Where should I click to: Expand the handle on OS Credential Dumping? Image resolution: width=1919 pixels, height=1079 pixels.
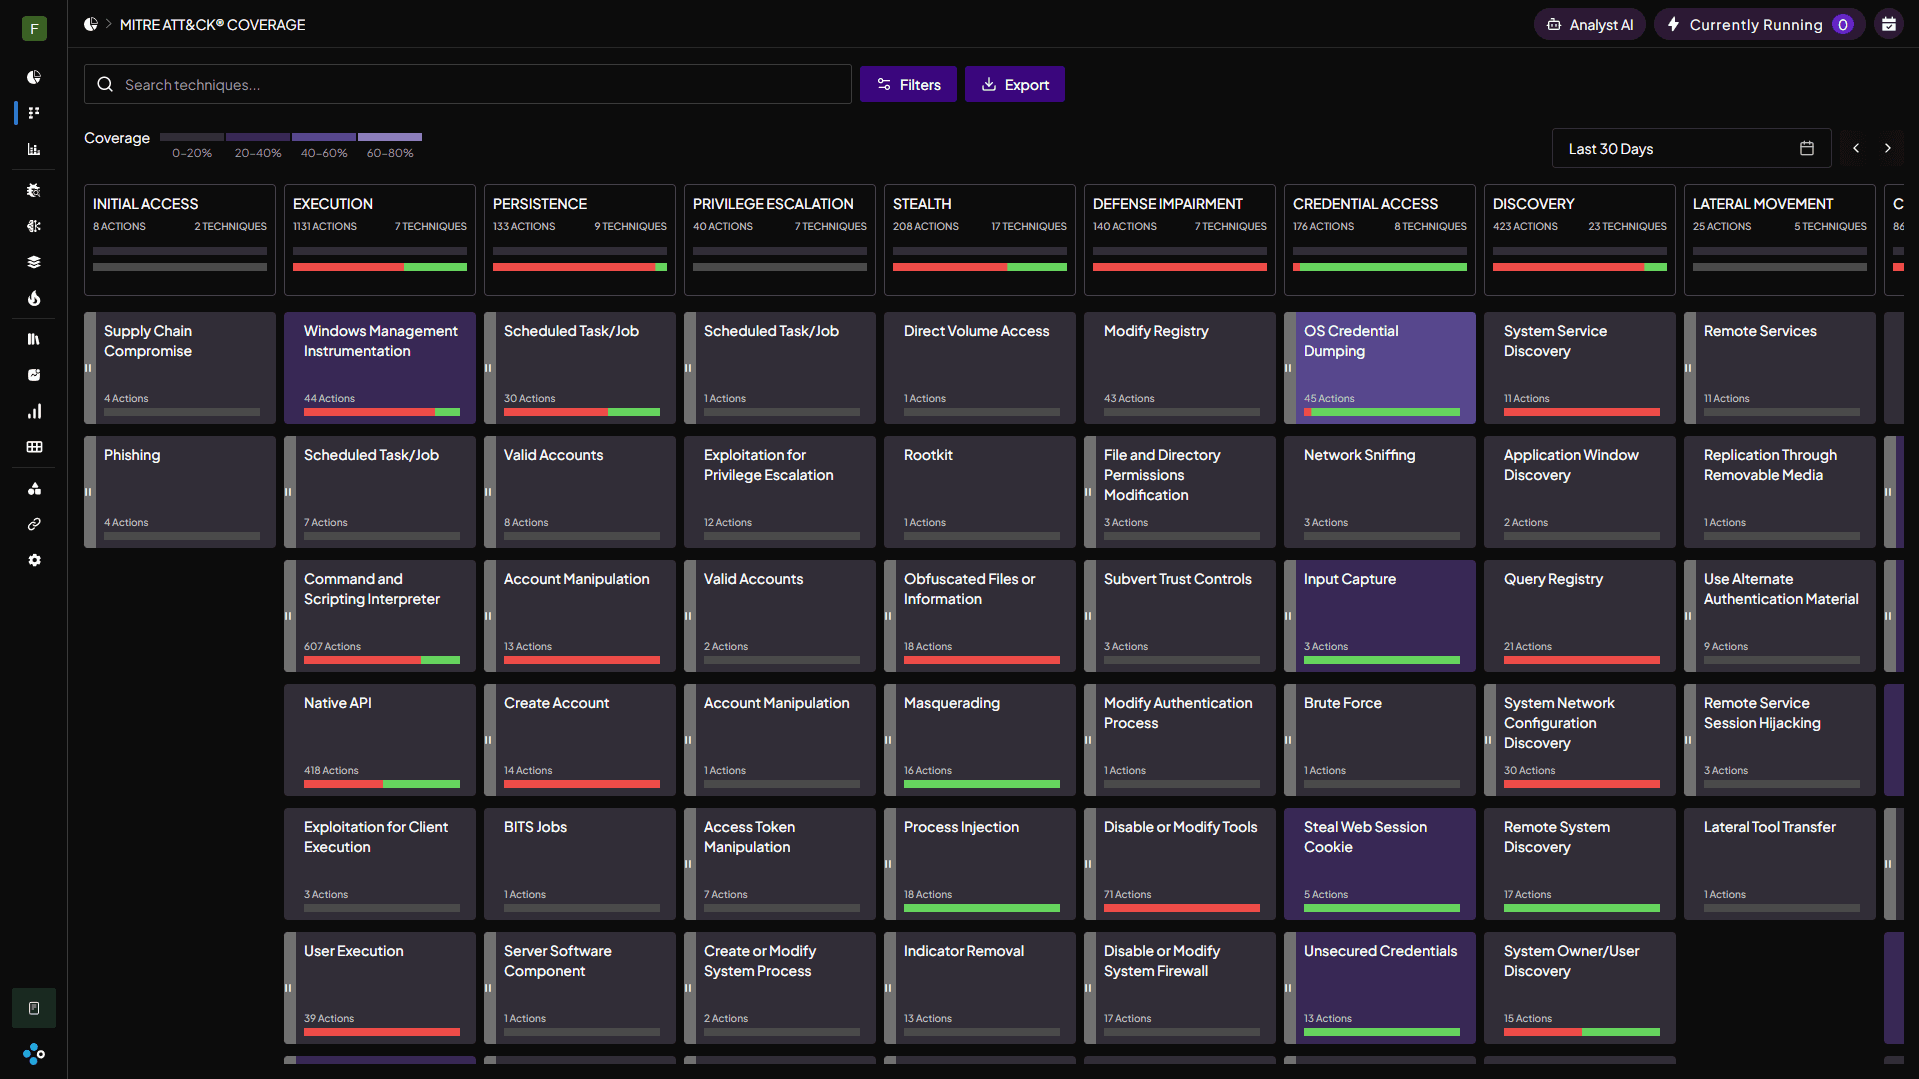[1289, 368]
